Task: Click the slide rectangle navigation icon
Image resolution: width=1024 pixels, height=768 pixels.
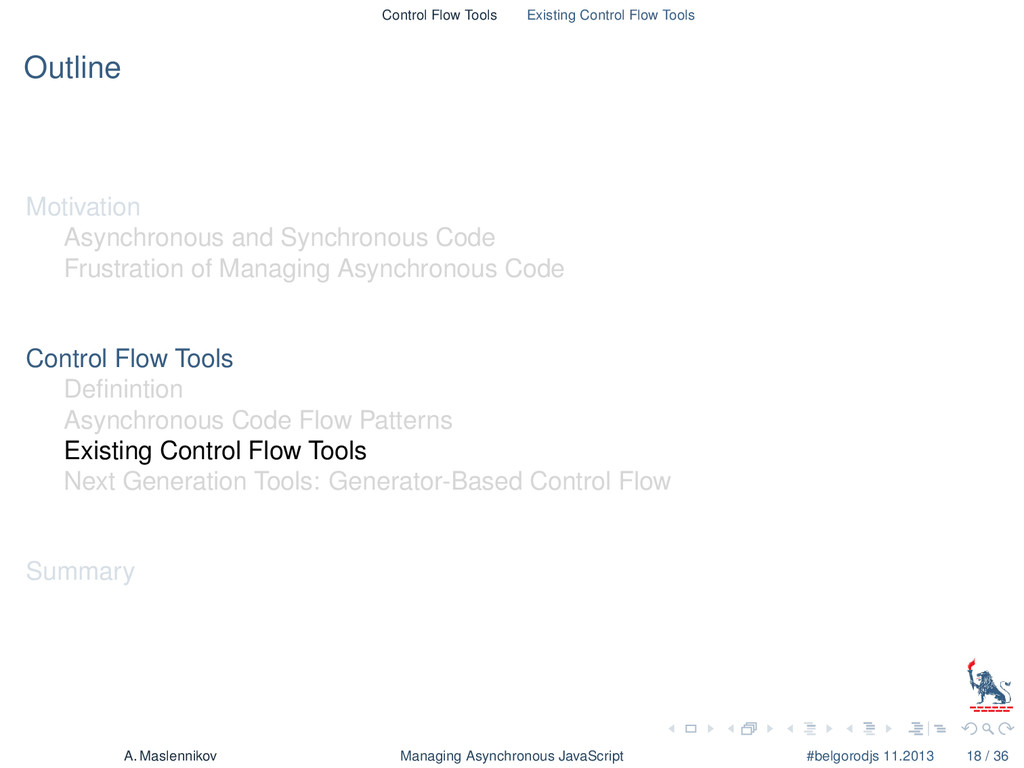Action: [x=691, y=728]
